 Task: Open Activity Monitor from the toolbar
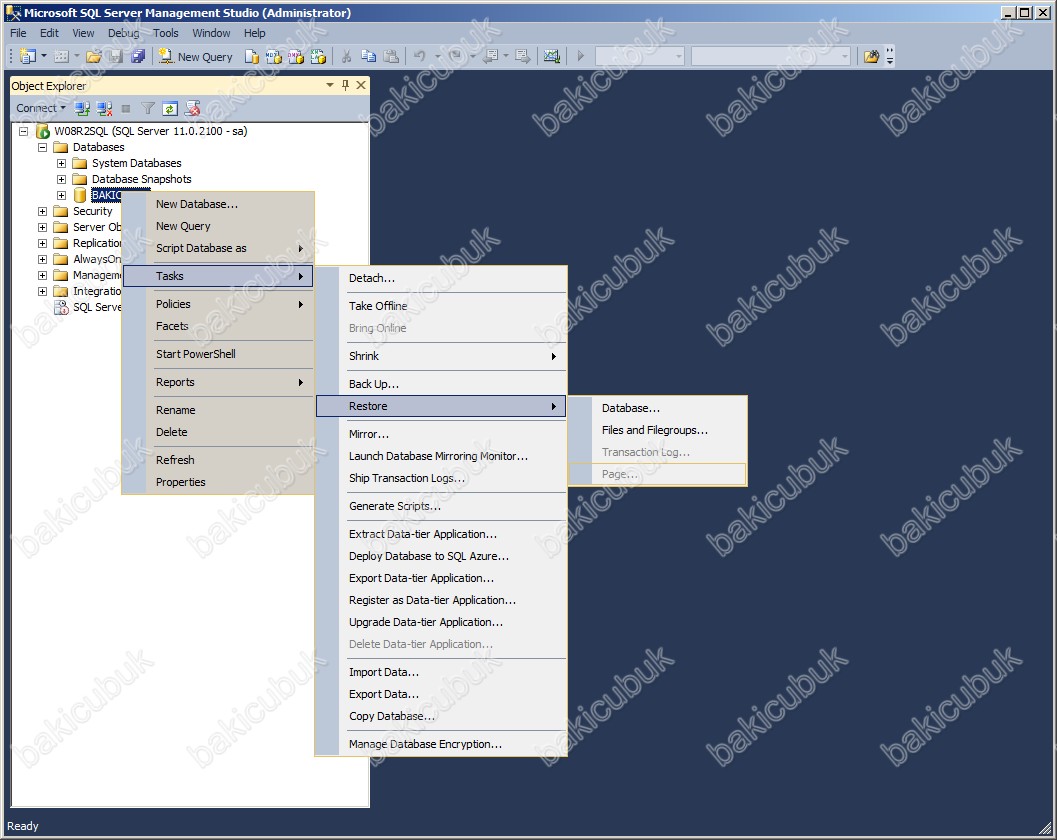[551, 57]
